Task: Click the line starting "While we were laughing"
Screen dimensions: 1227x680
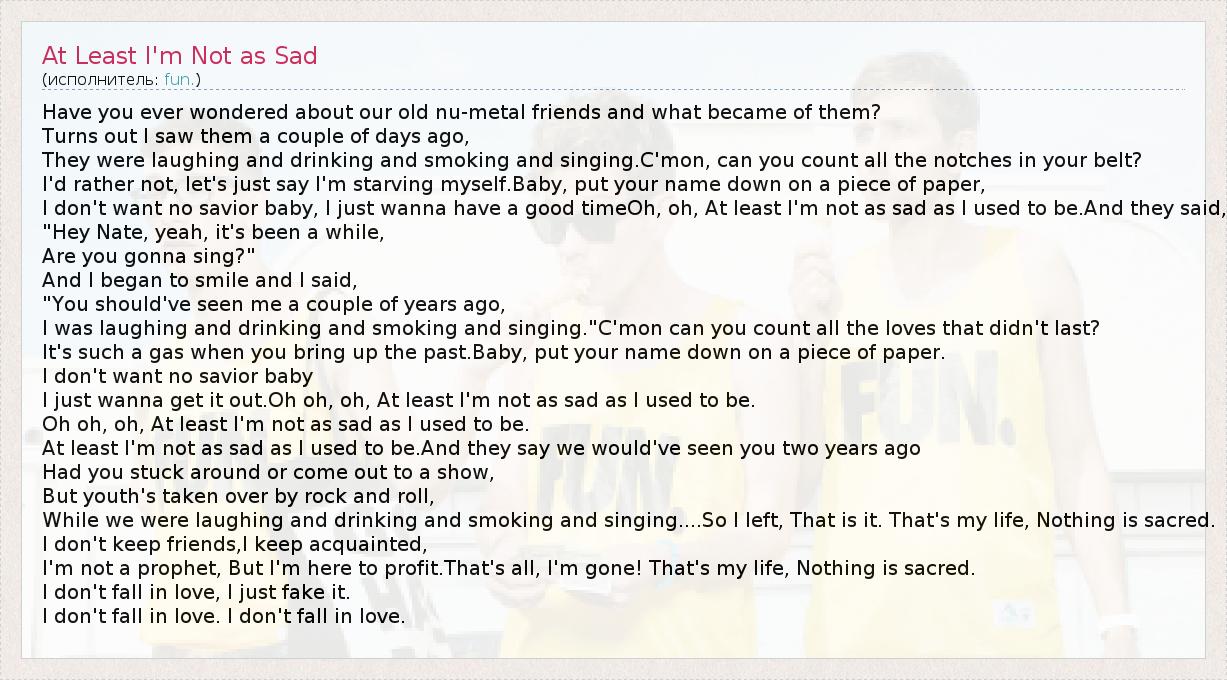Action: point(628,520)
